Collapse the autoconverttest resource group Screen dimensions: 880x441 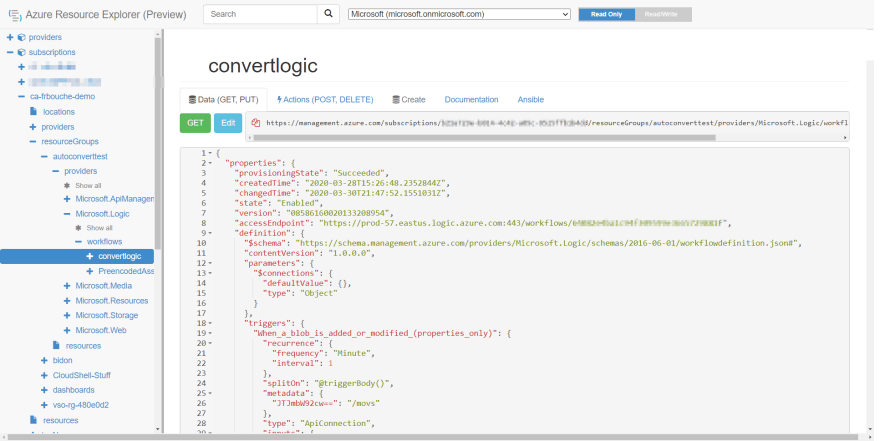click(44, 157)
